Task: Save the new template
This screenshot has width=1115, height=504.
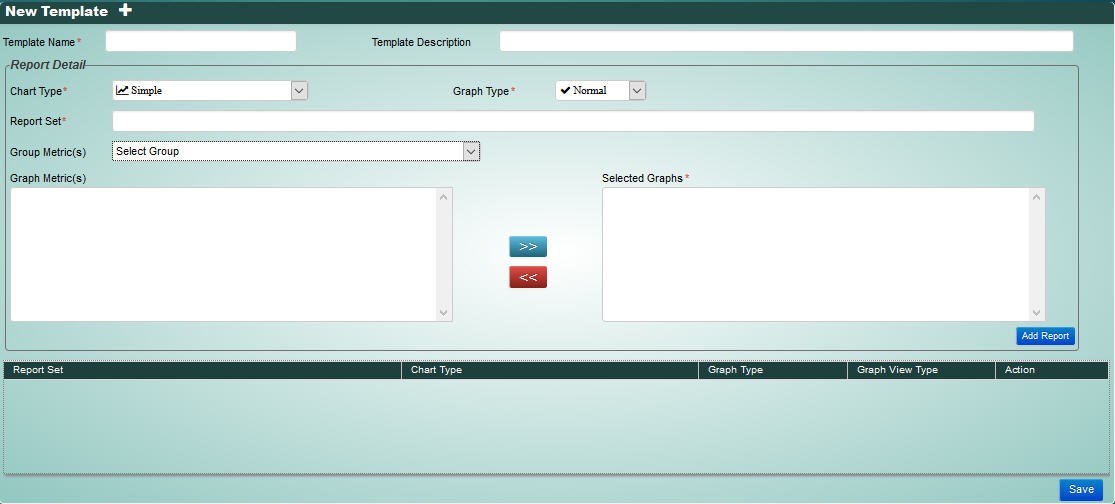Action: click(x=1081, y=490)
